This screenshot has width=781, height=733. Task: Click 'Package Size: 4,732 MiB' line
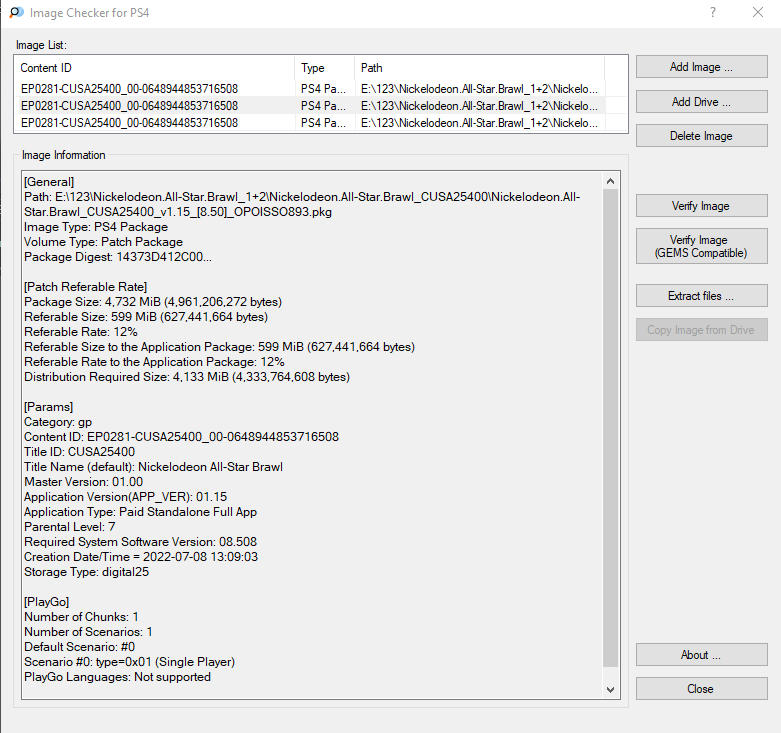153,302
